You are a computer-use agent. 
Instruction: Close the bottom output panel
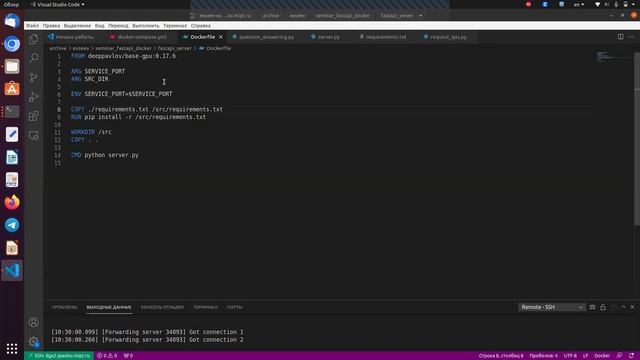click(633, 307)
